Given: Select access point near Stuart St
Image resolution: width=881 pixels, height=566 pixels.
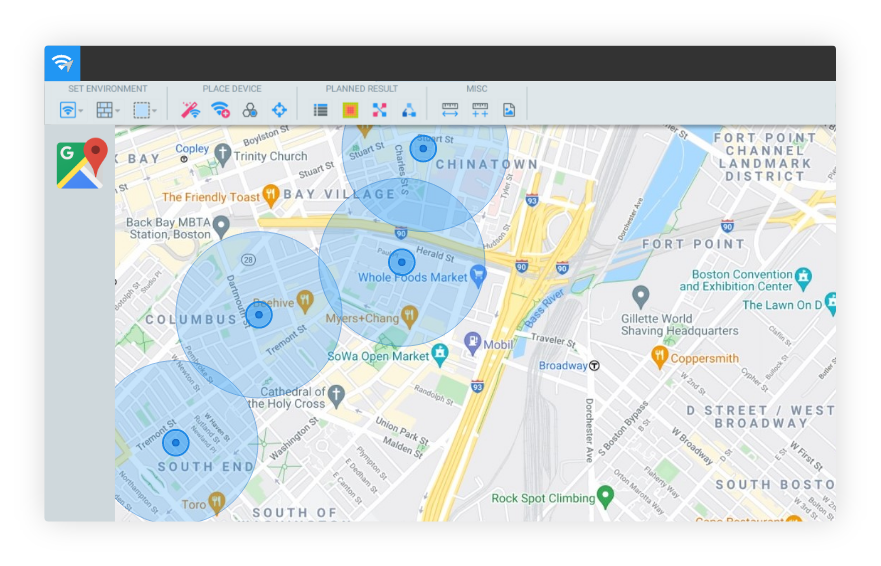Looking at the screenshot, I should click(x=423, y=148).
